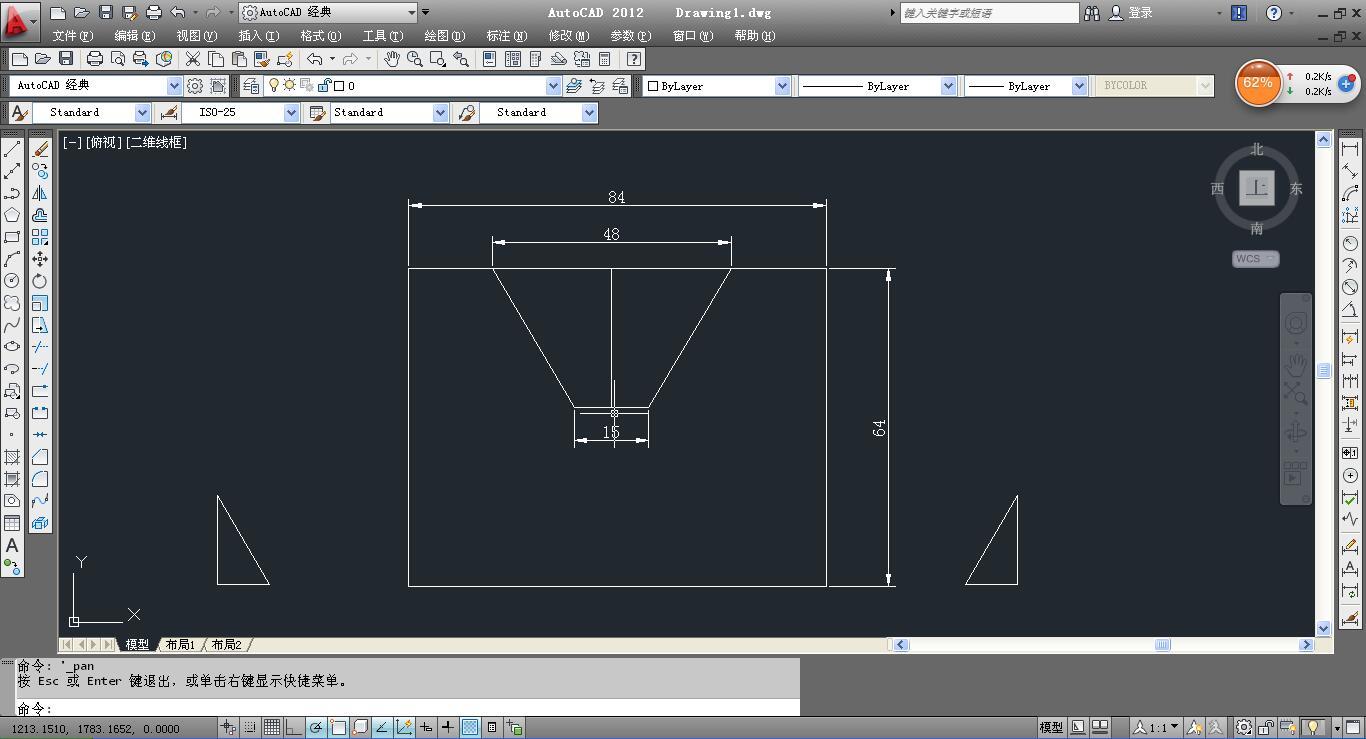Activate the Pan hand tool
The width and height of the screenshot is (1366, 739).
pos(392,59)
